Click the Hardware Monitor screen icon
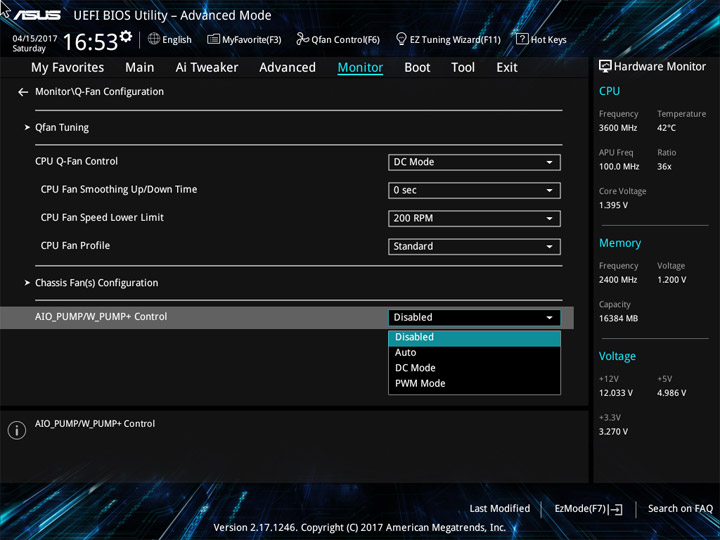Screen dimensions: 720x540 point(605,67)
